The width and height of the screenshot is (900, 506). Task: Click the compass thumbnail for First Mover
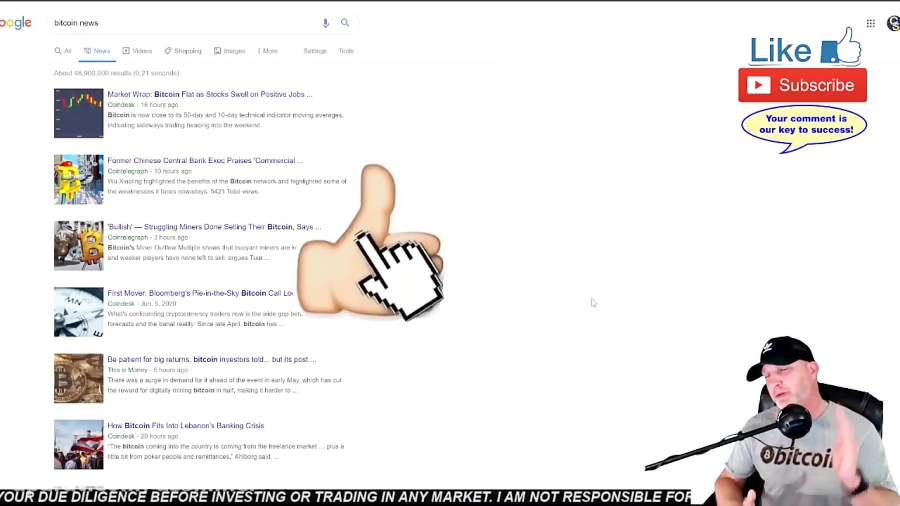click(x=79, y=312)
